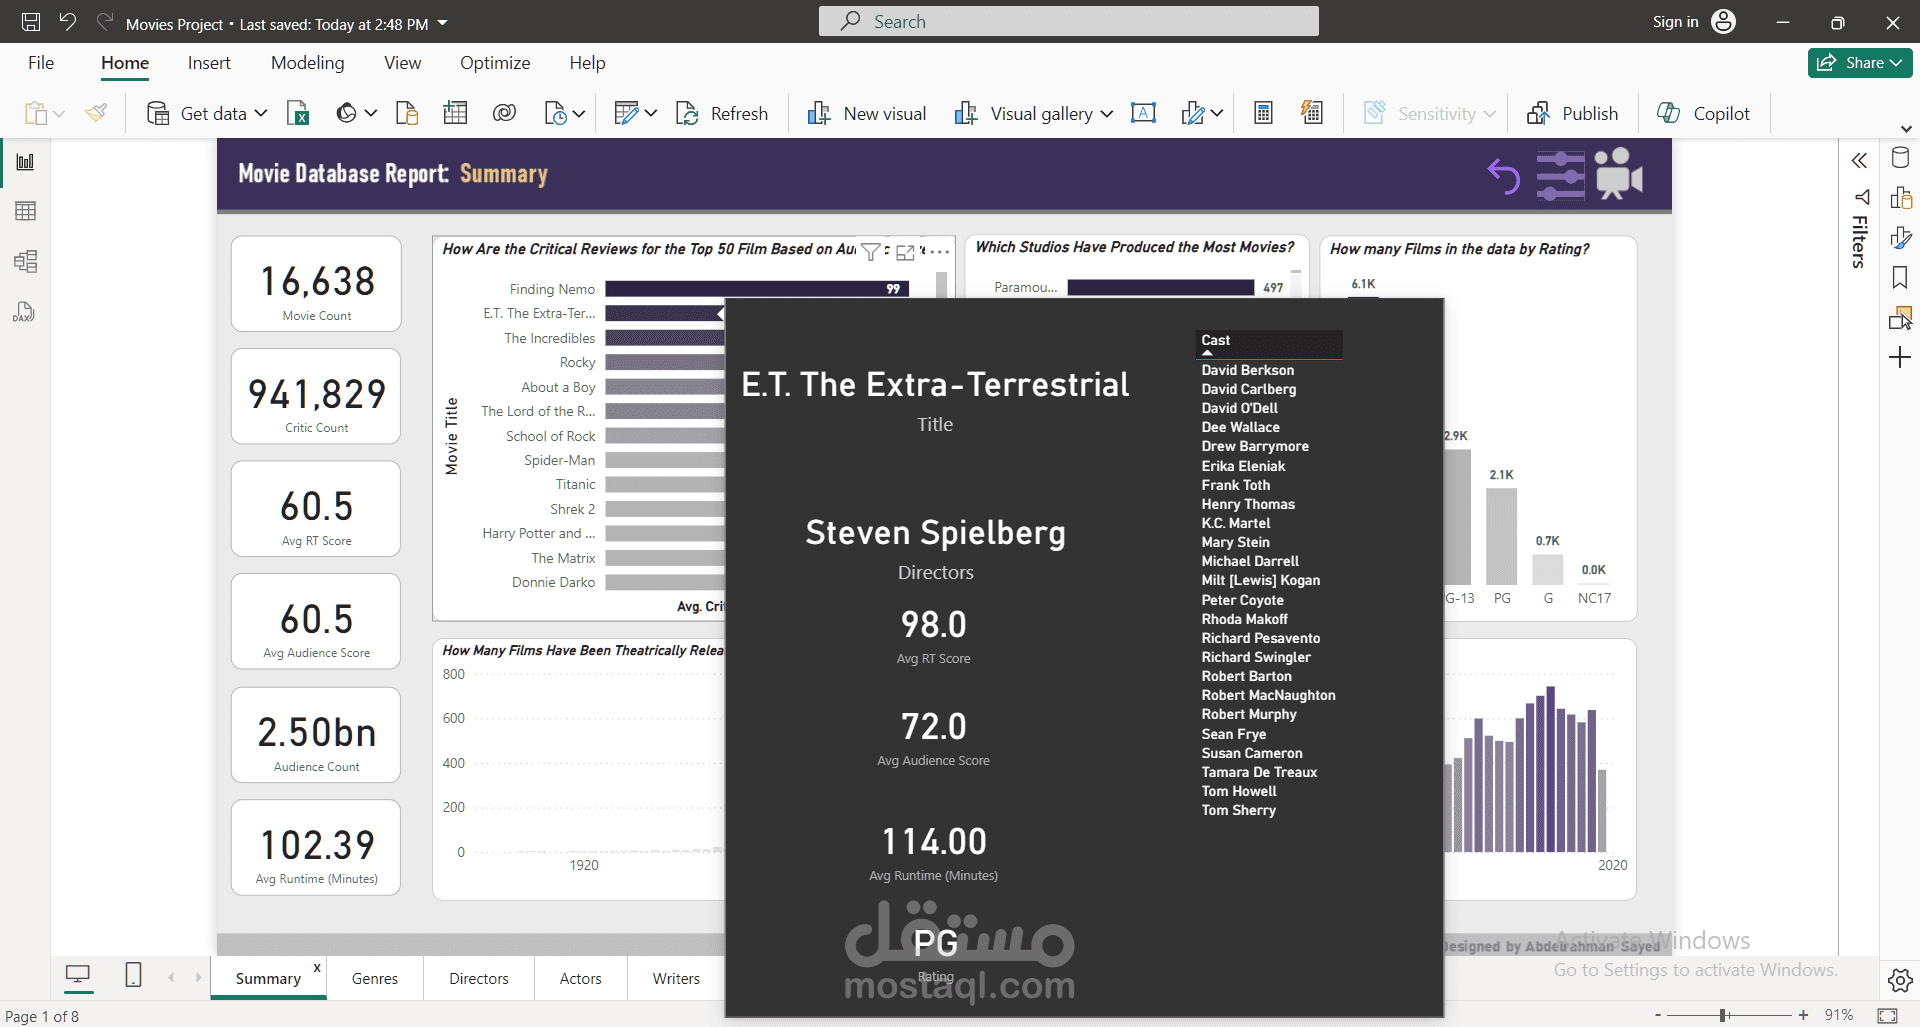Click the filter icon on Critical Reviews visual

871,252
